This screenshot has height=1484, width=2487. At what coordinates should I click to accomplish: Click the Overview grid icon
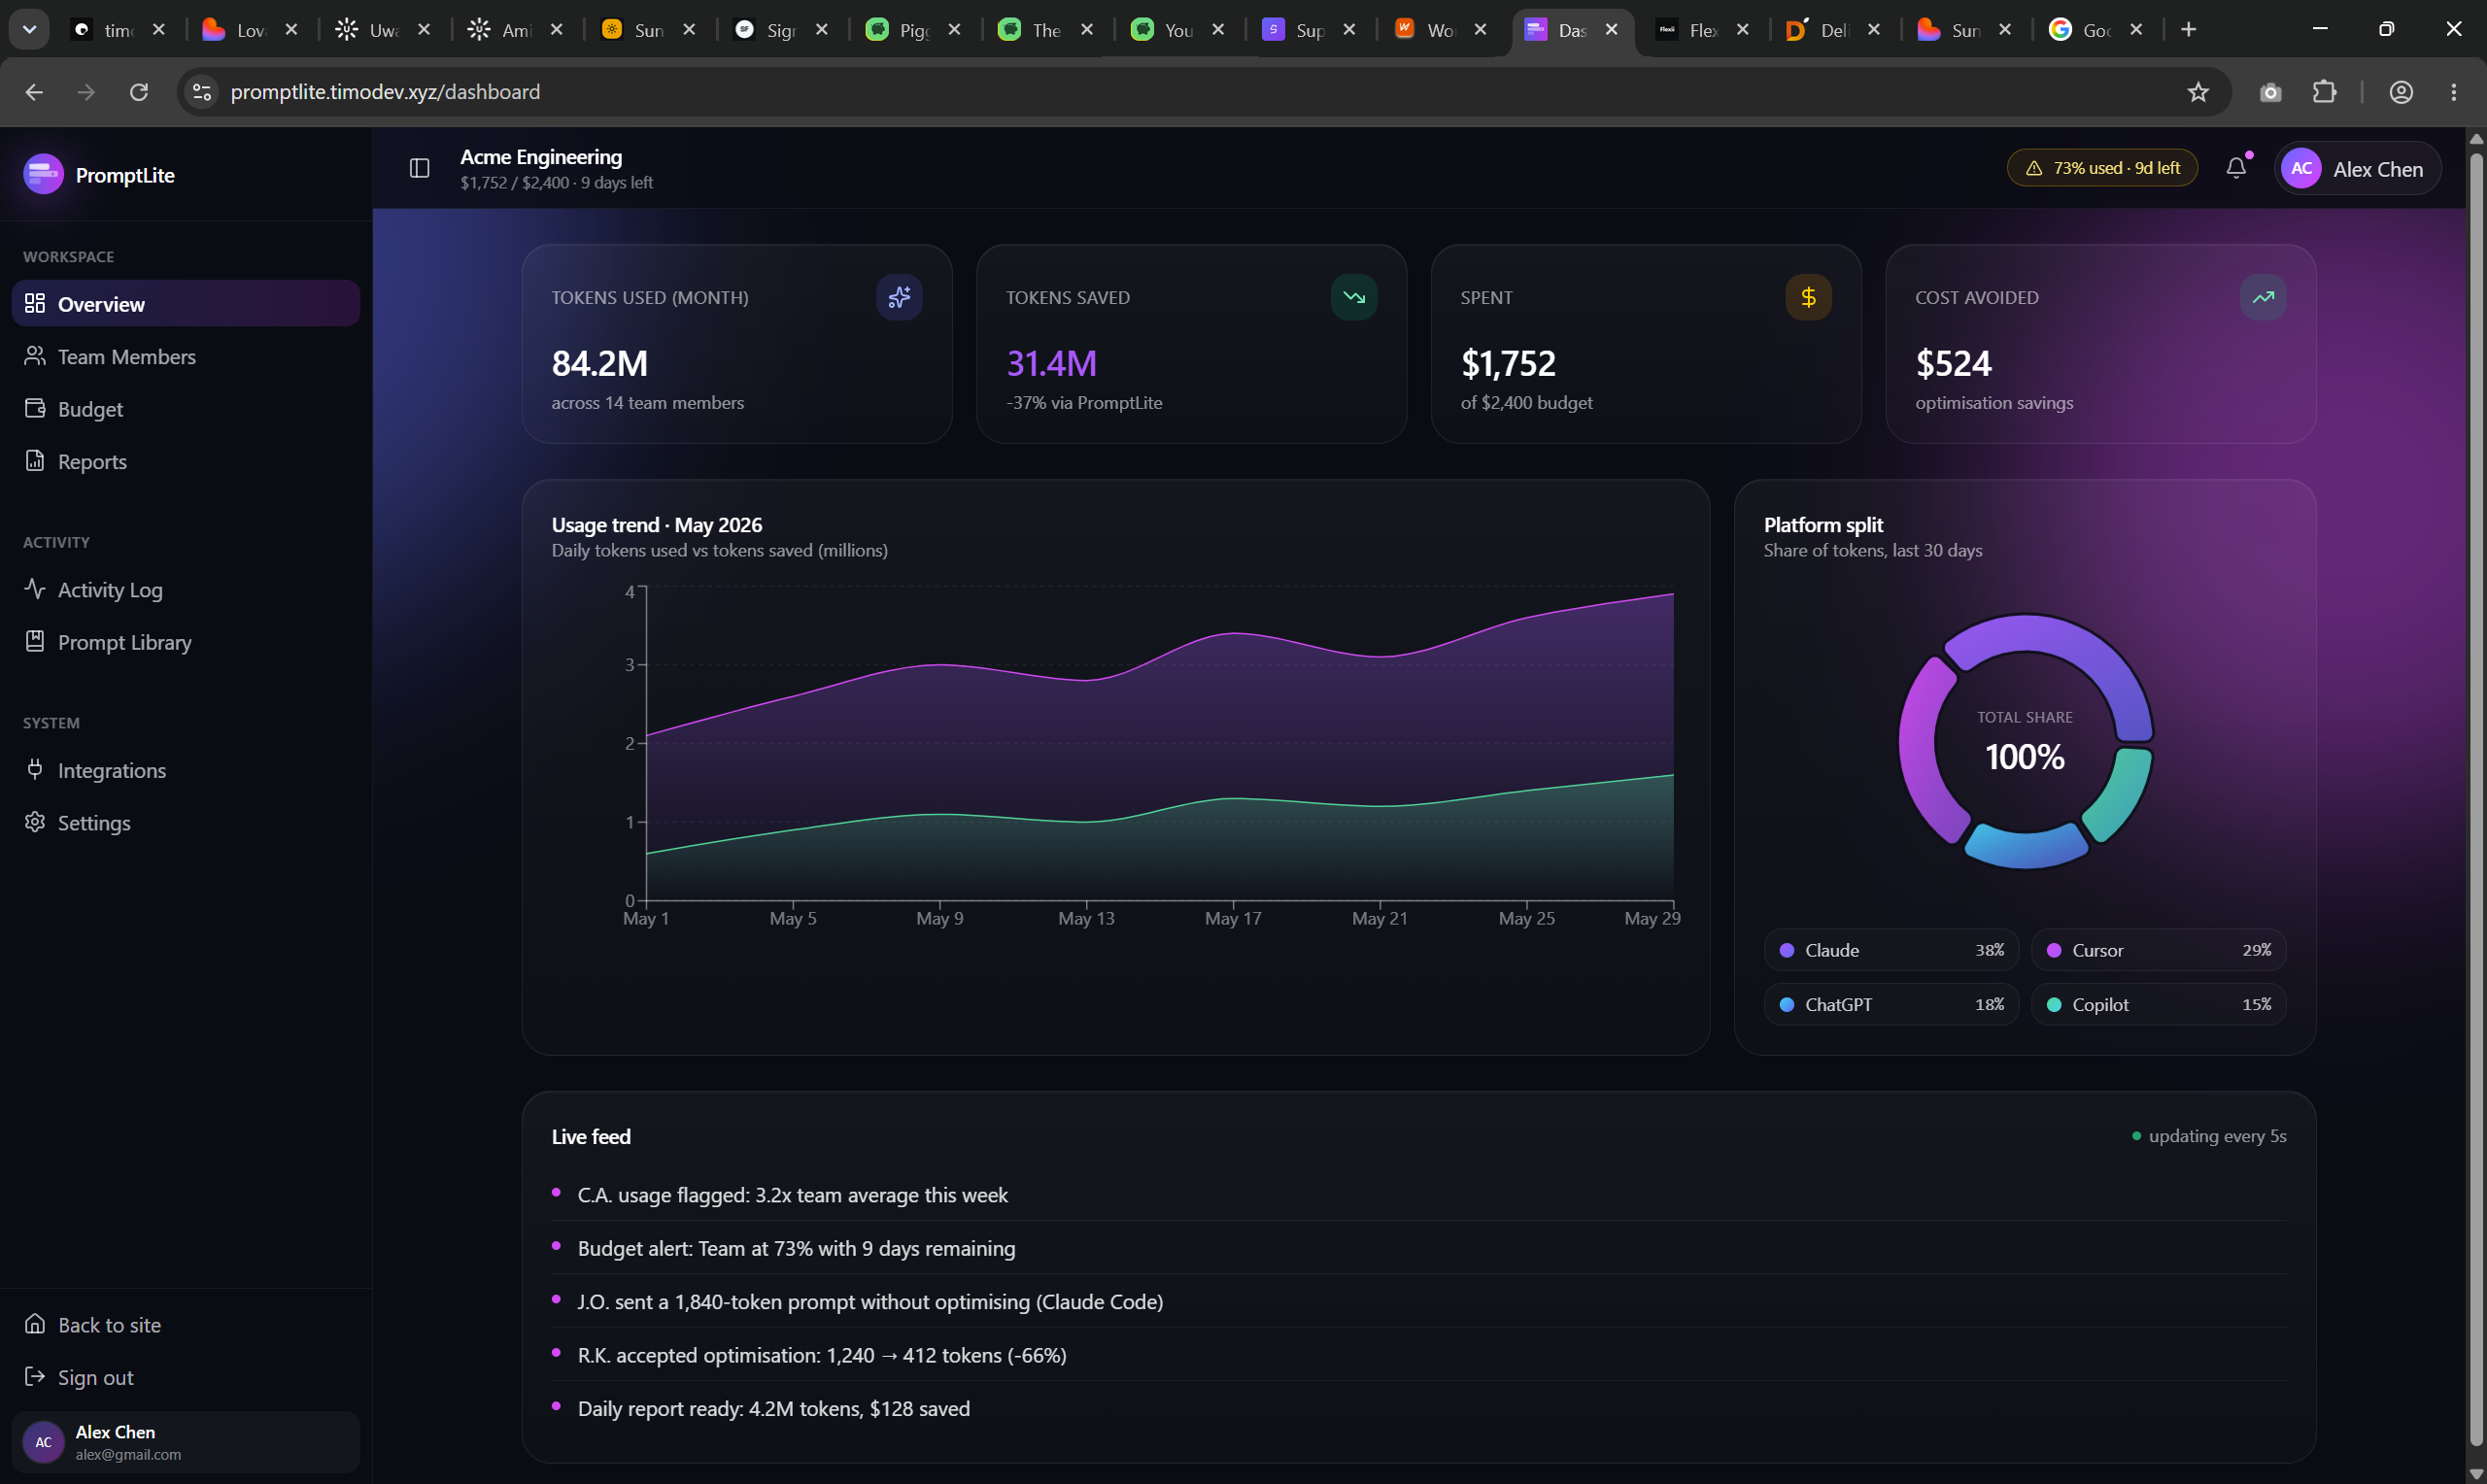point(35,303)
